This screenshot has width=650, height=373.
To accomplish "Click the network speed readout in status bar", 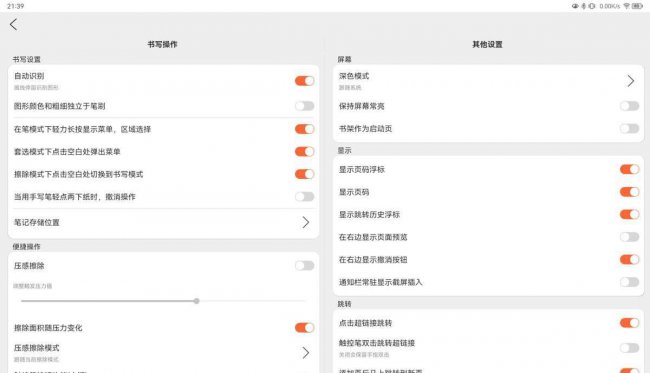I will pyautogui.click(x=610, y=6).
